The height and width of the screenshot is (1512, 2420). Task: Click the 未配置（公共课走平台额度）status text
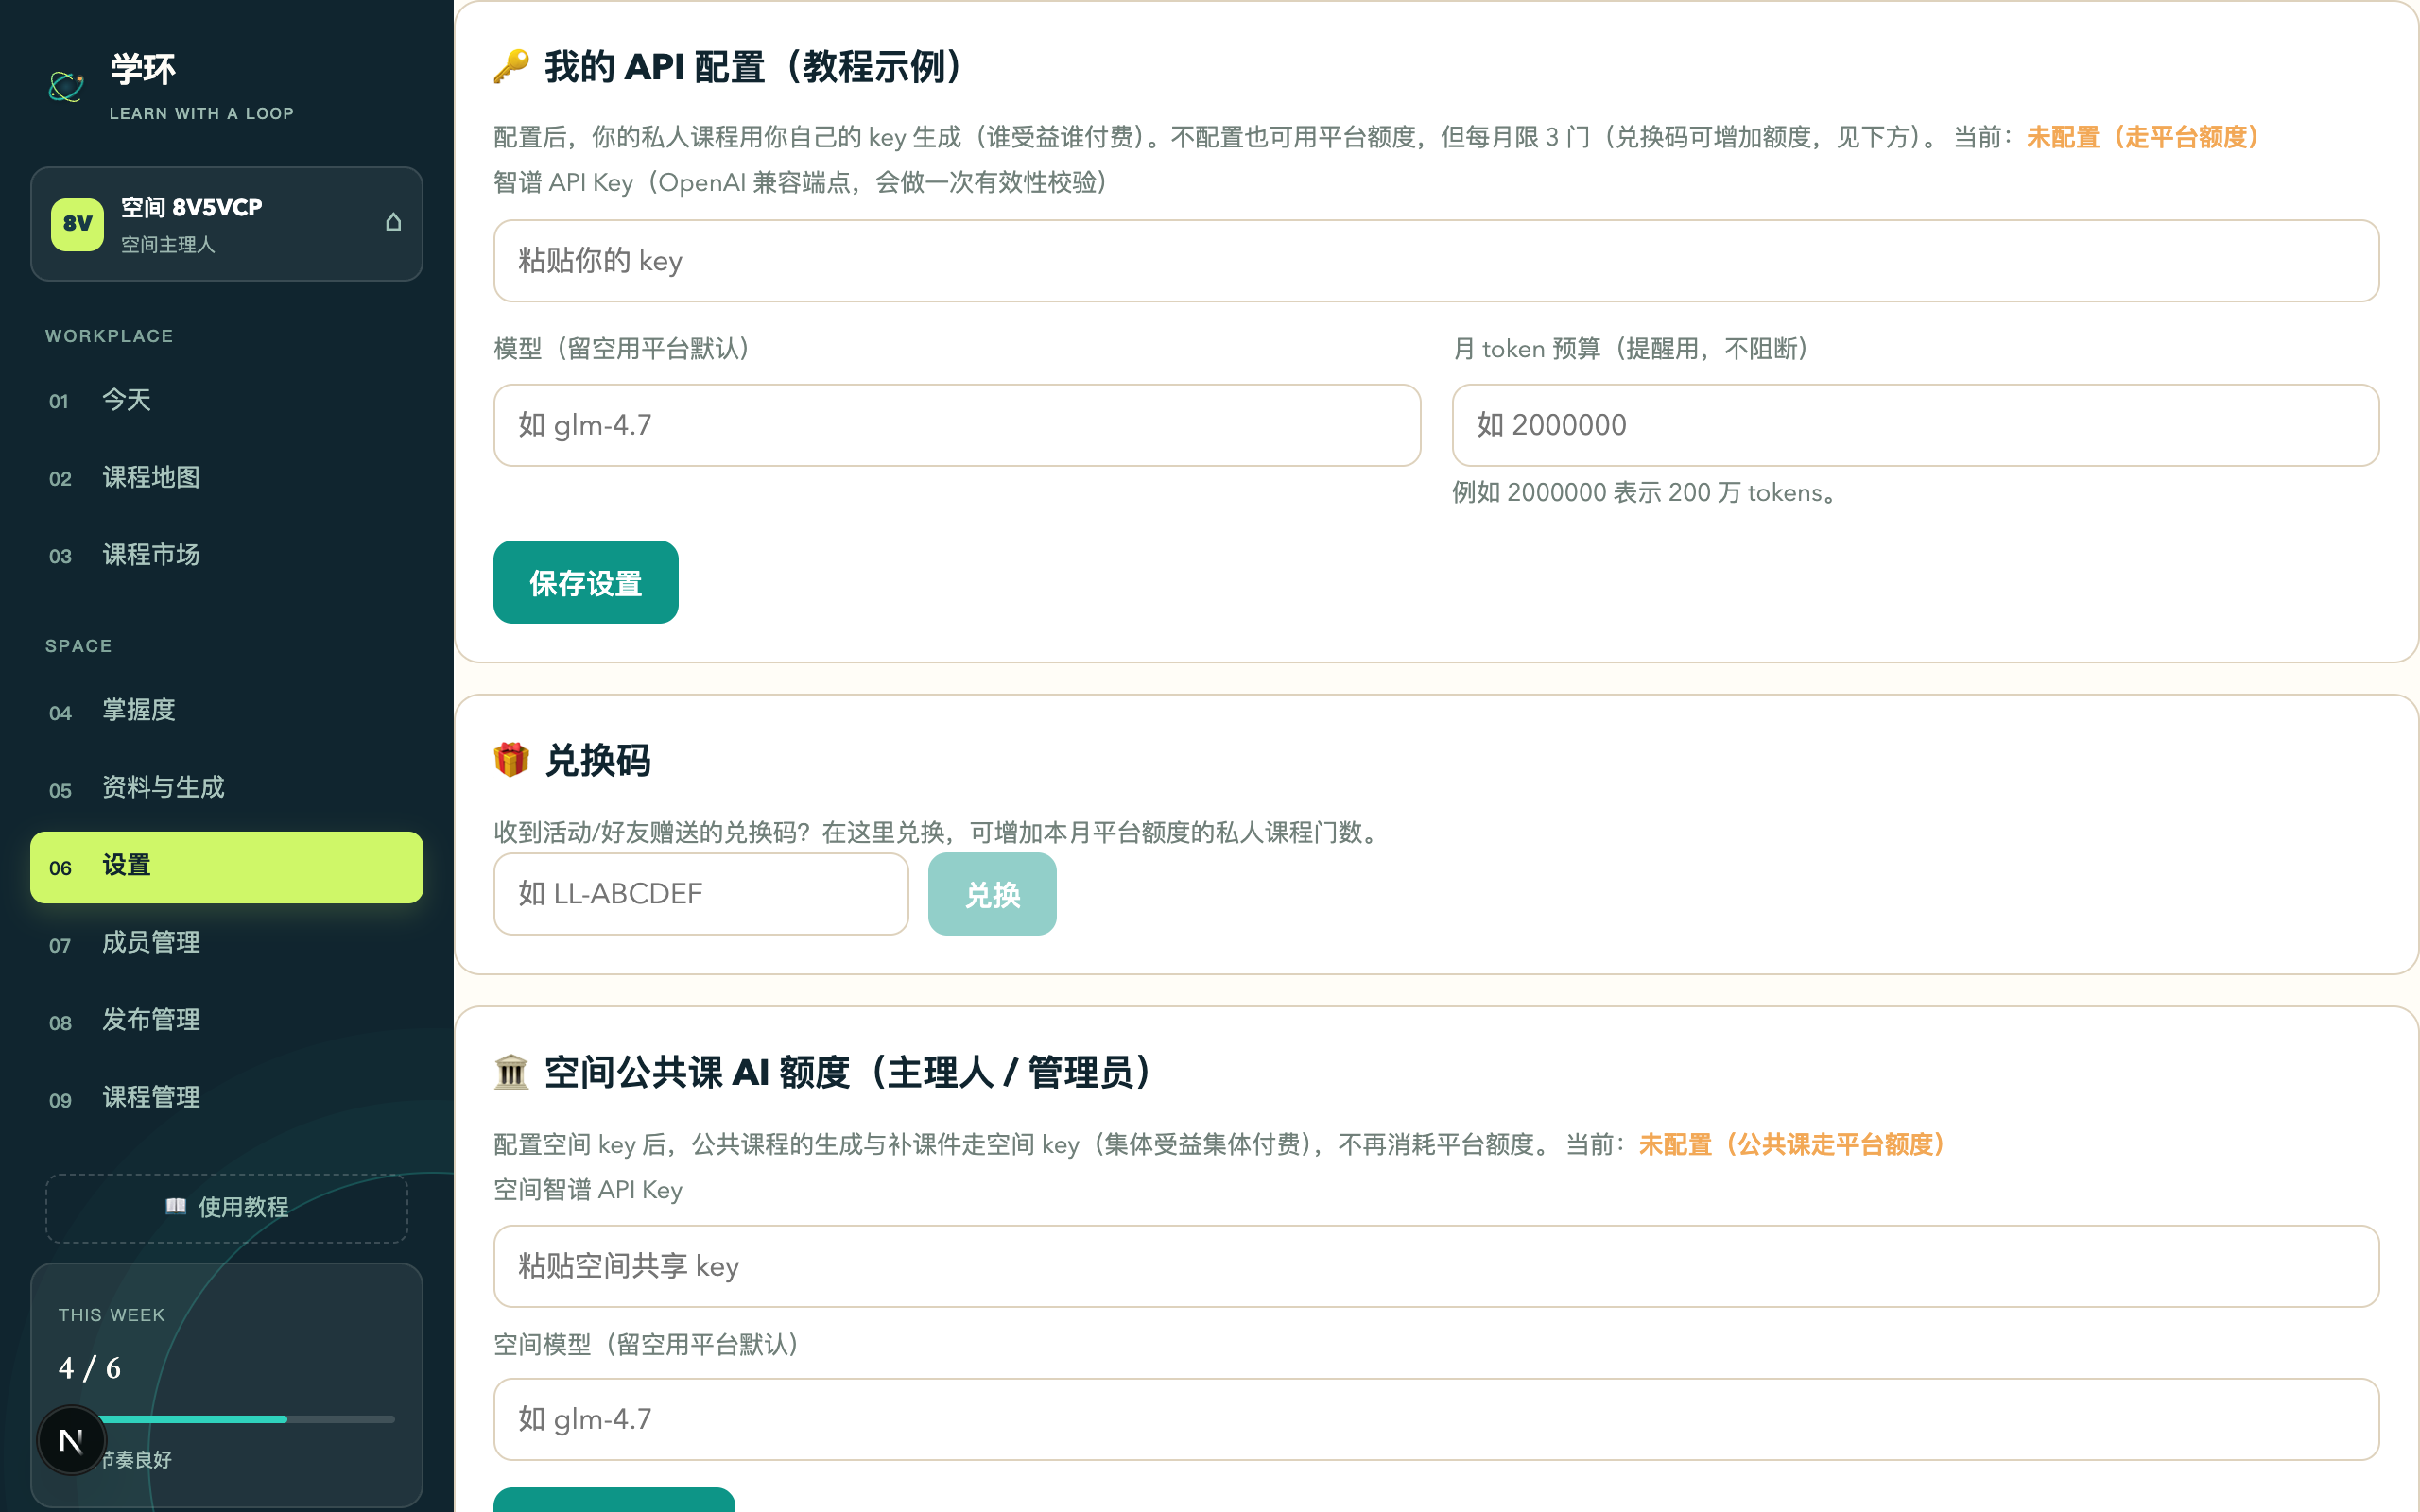pos(1792,1144)
